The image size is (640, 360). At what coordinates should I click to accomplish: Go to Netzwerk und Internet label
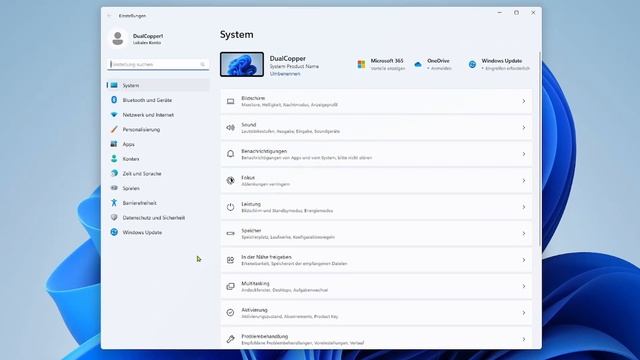148,115
